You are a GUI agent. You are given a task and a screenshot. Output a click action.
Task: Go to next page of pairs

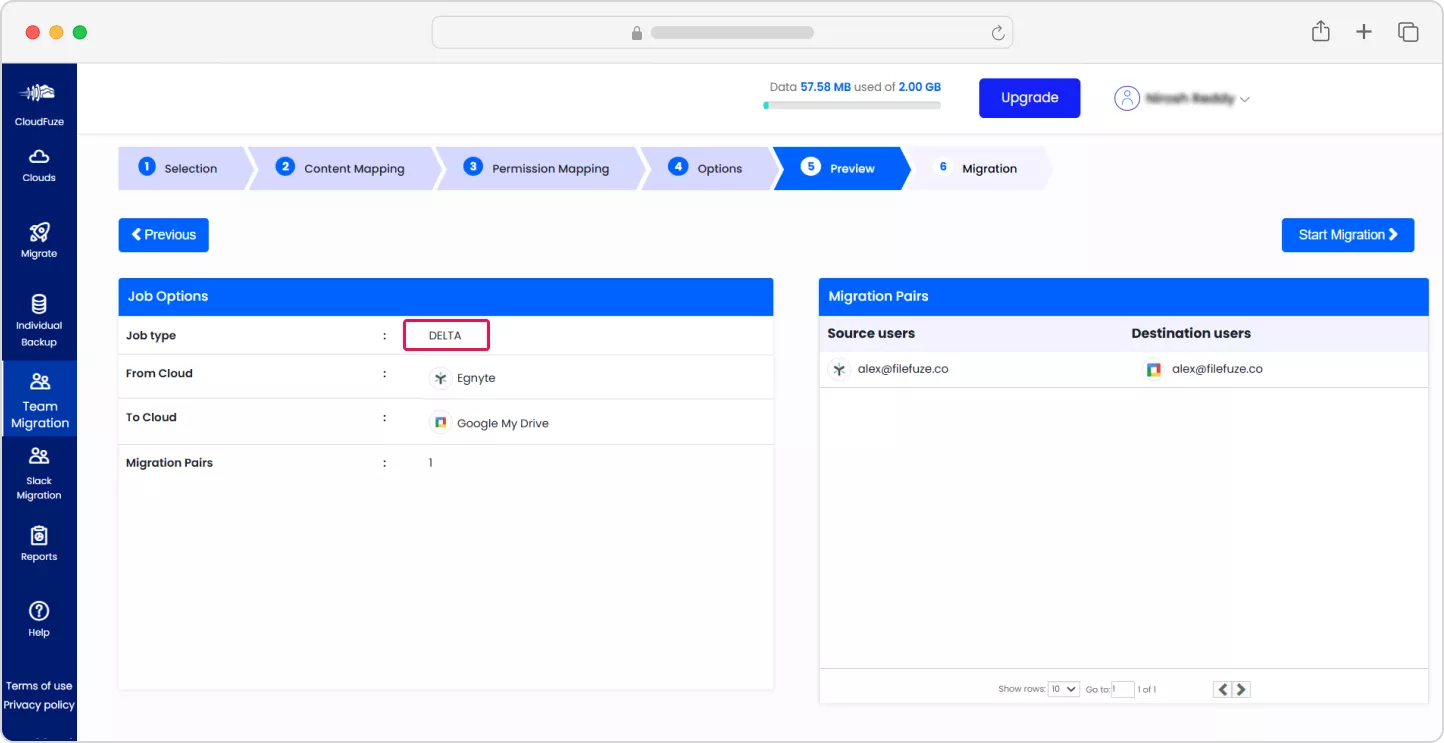coord(1241,689)
